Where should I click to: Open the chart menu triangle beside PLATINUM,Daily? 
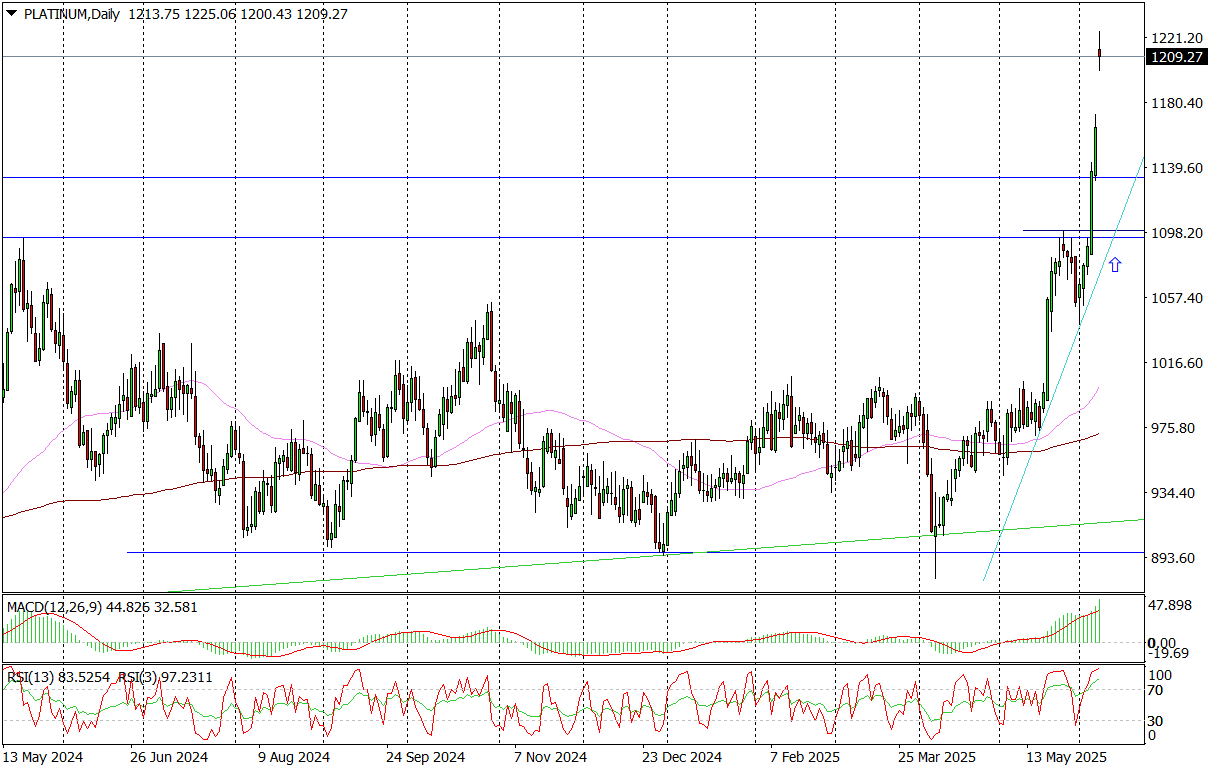[x=12, y=15]
